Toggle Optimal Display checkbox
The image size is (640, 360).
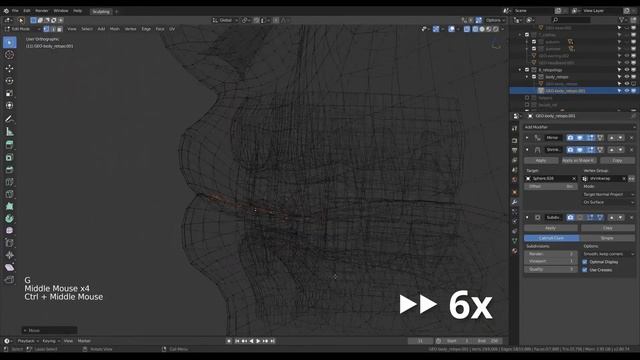[585, 262]
